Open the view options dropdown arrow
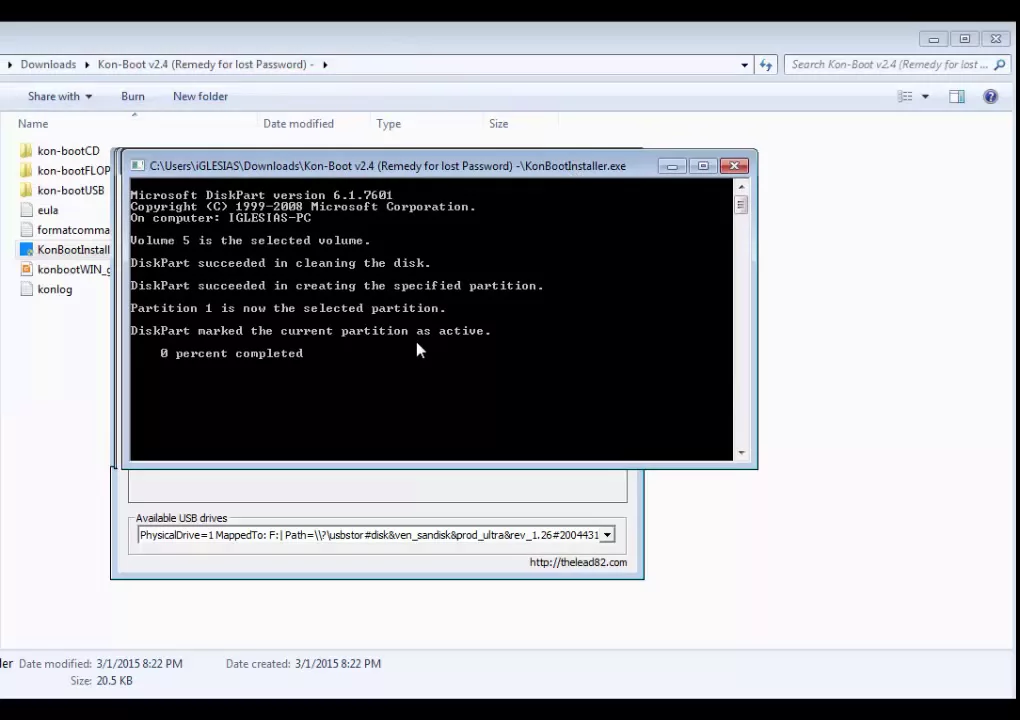This screenshot has width=1020, height=720. click(x=925, y=97)
